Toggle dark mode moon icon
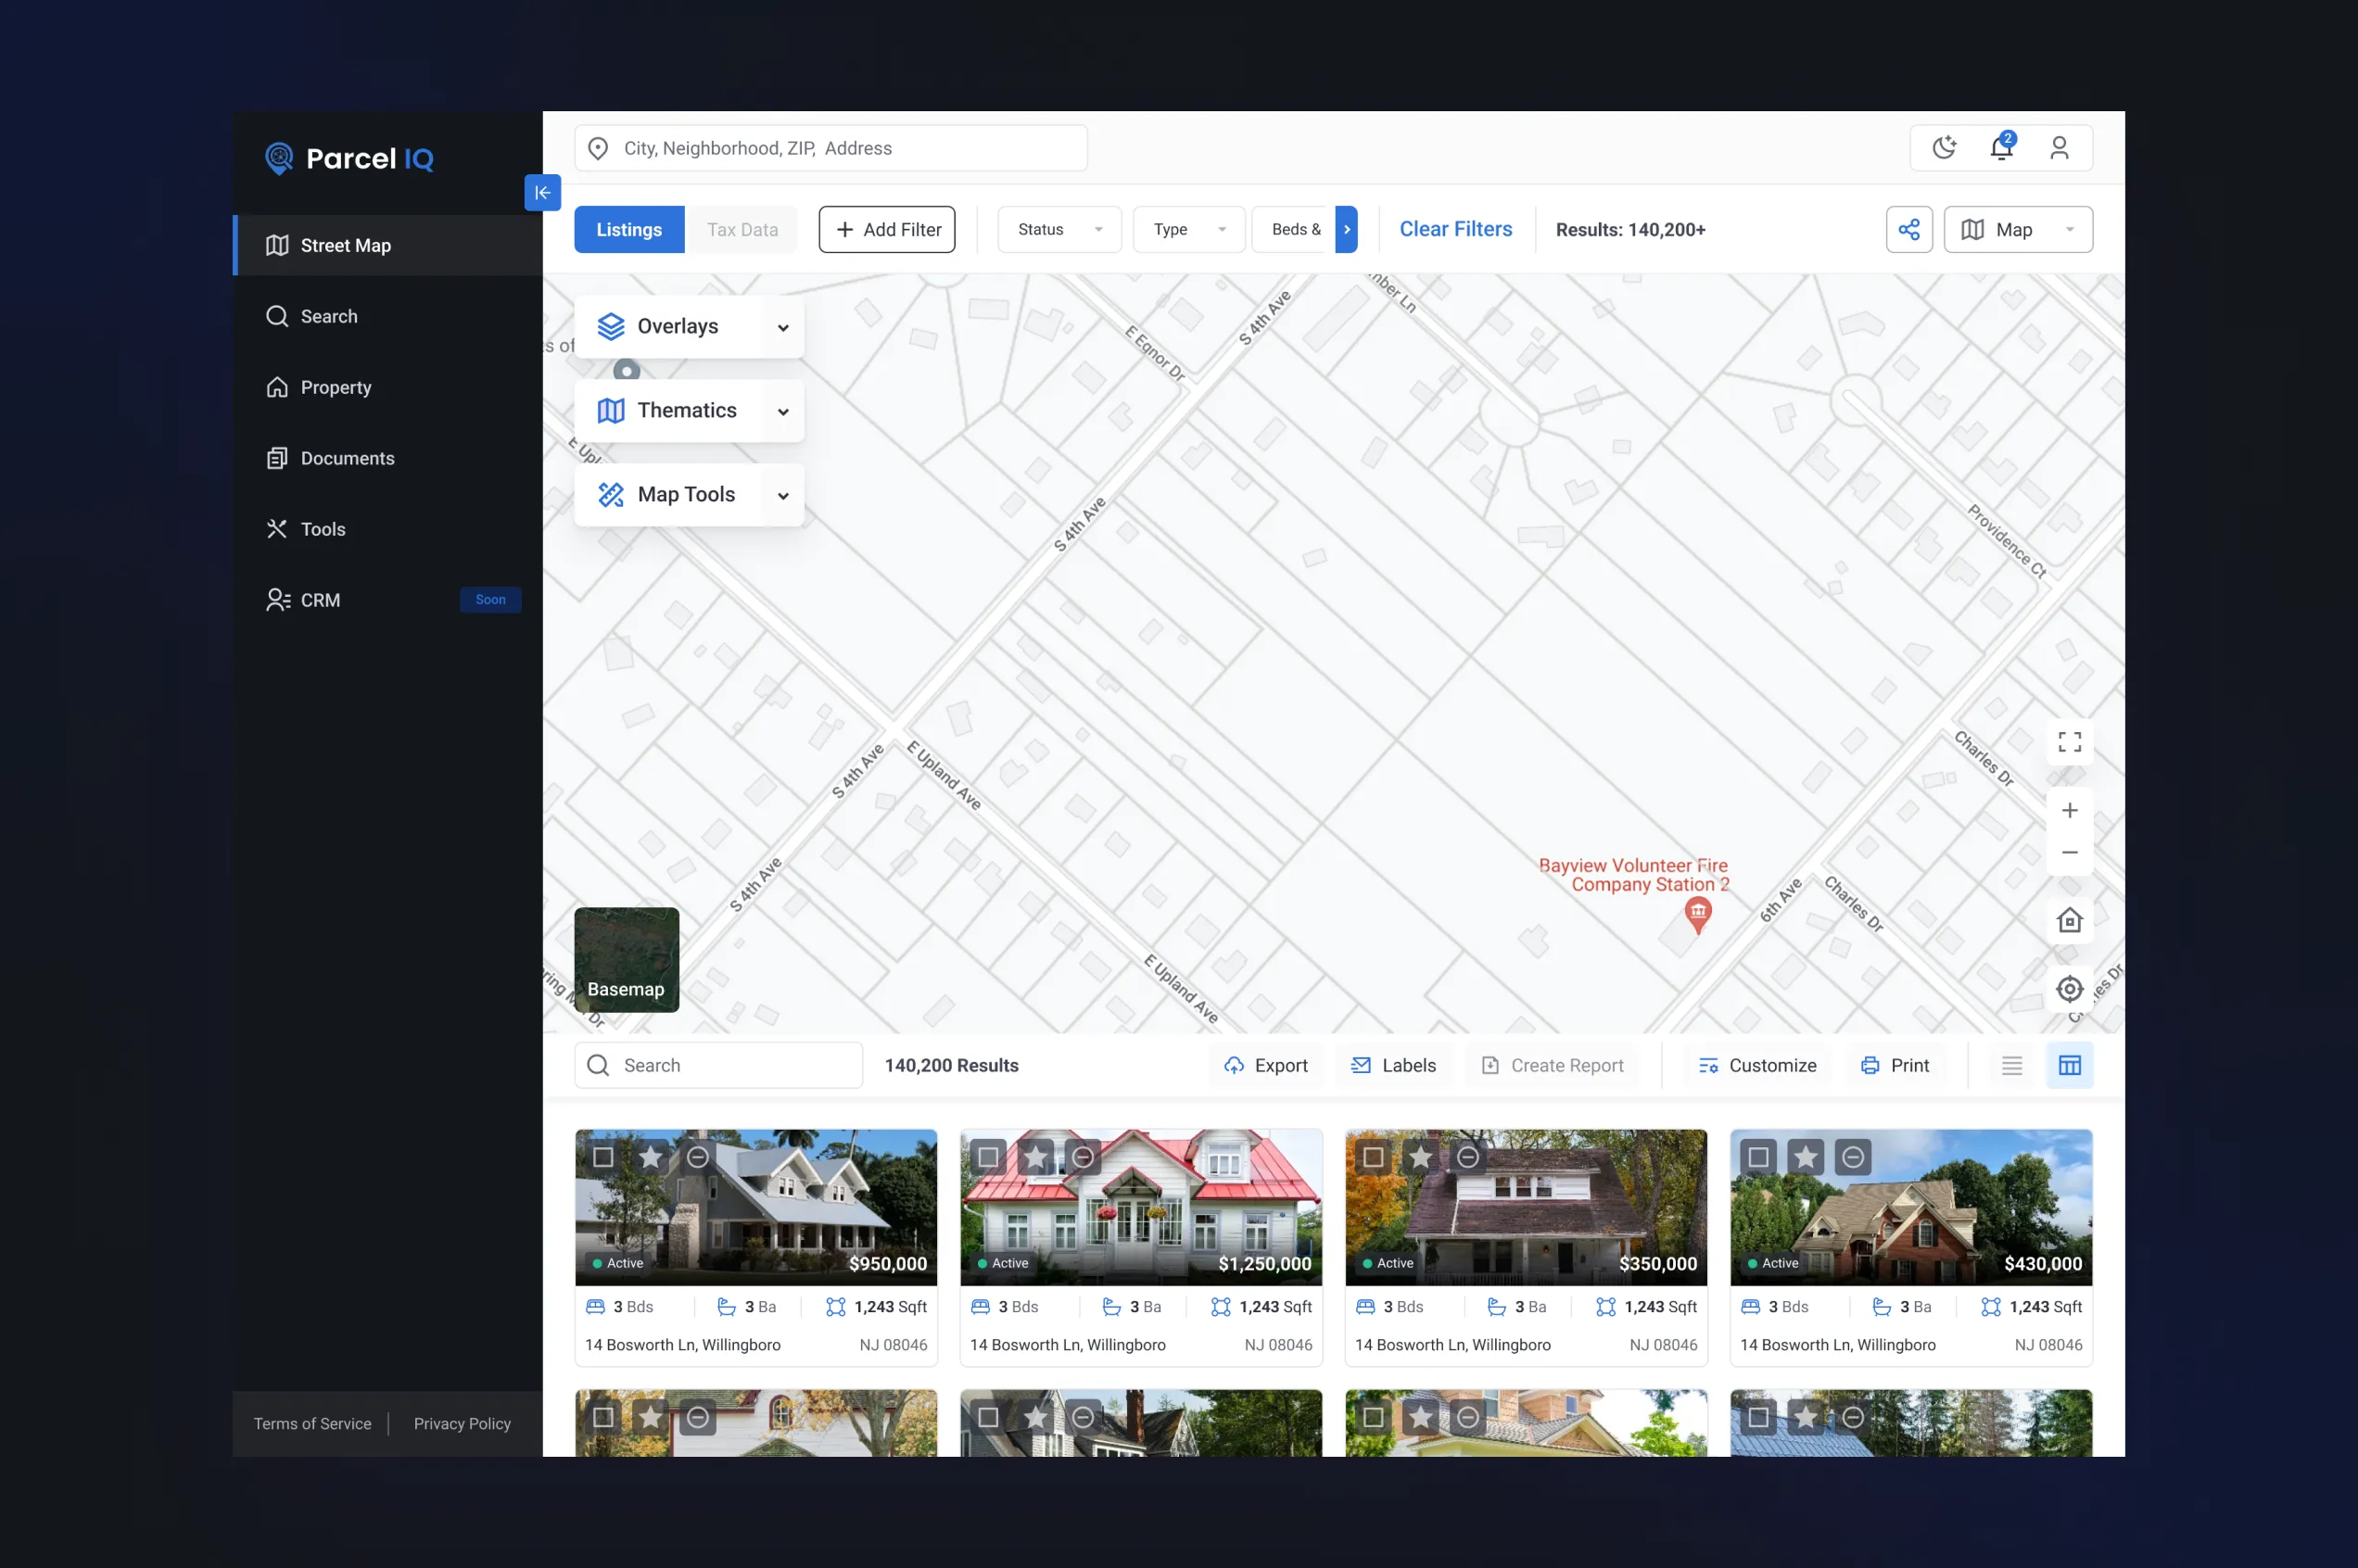The width and height of the screenshot is (2358, 1568). (1943, 148)
